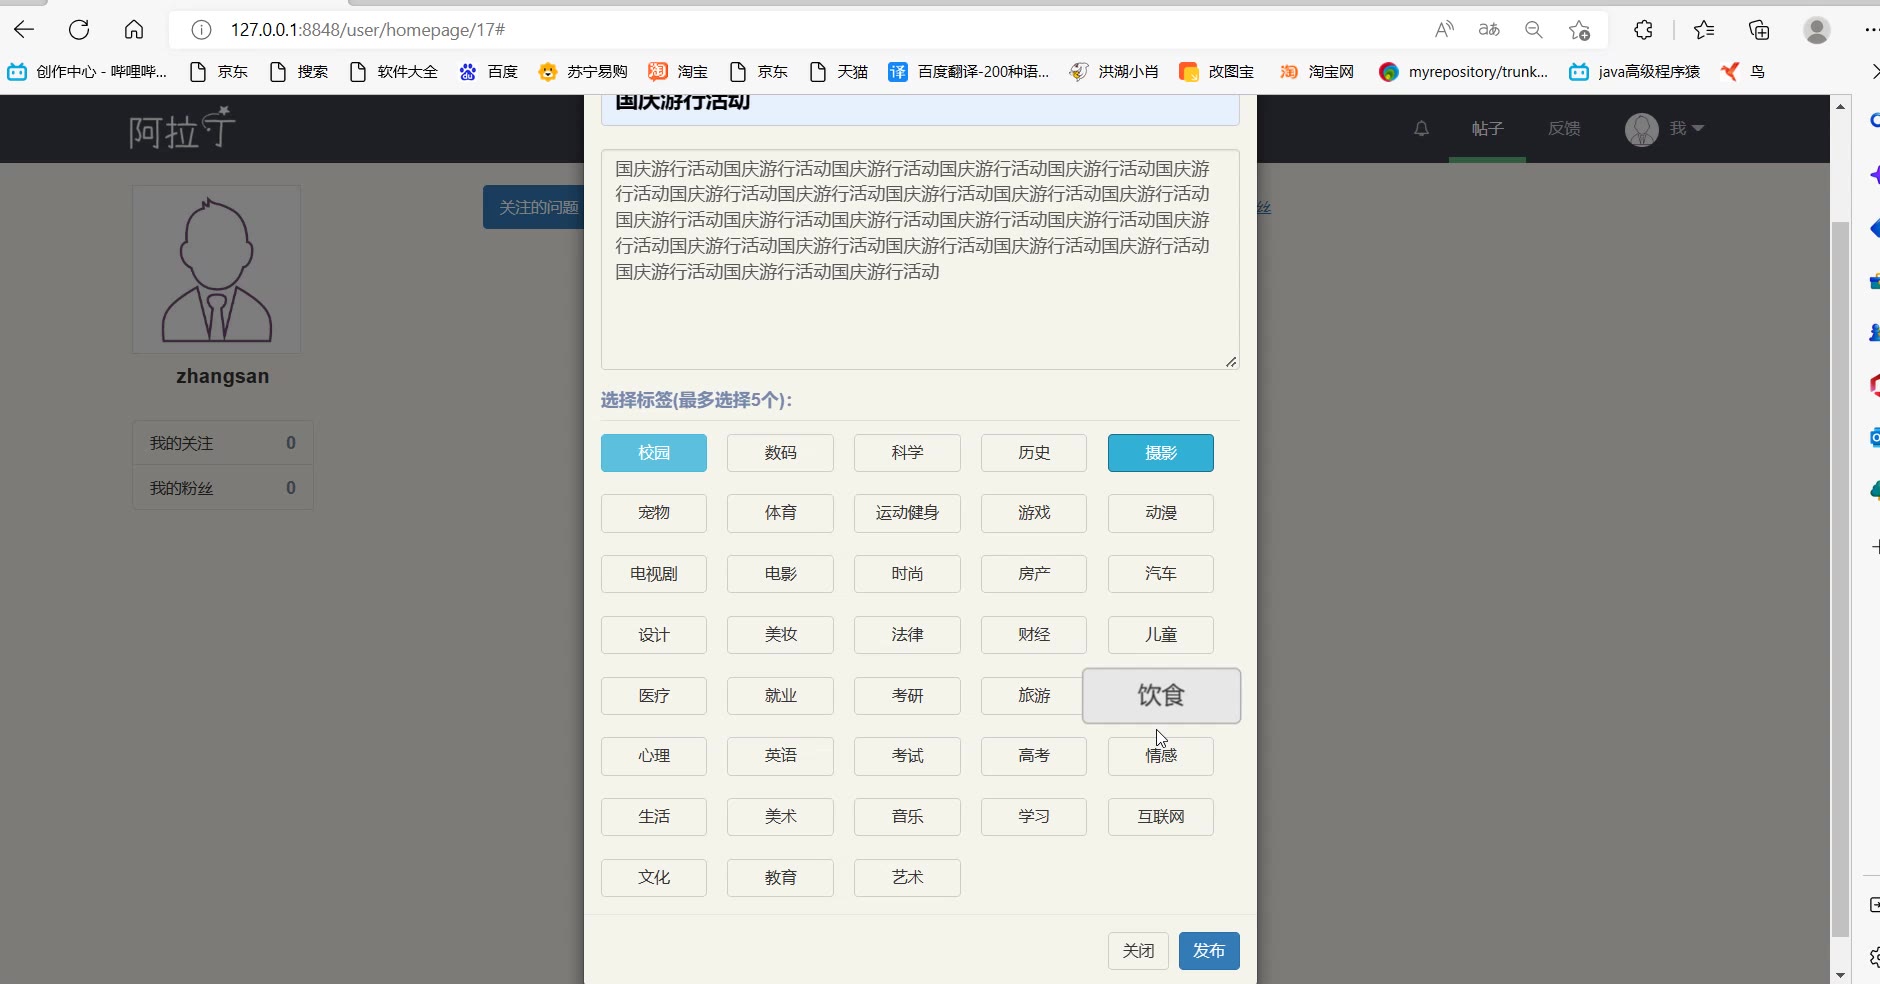Open the read aloud icon
1880x984 pixels.
click(1444, 30)
